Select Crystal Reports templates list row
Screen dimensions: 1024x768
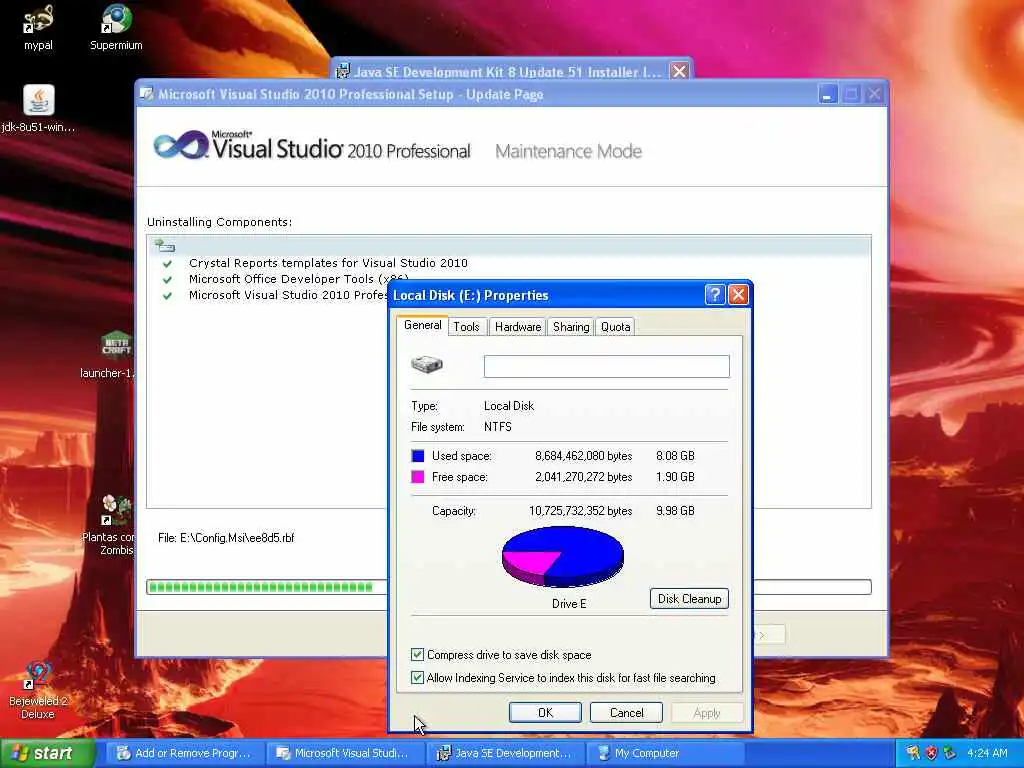click(x=509, y=263)
